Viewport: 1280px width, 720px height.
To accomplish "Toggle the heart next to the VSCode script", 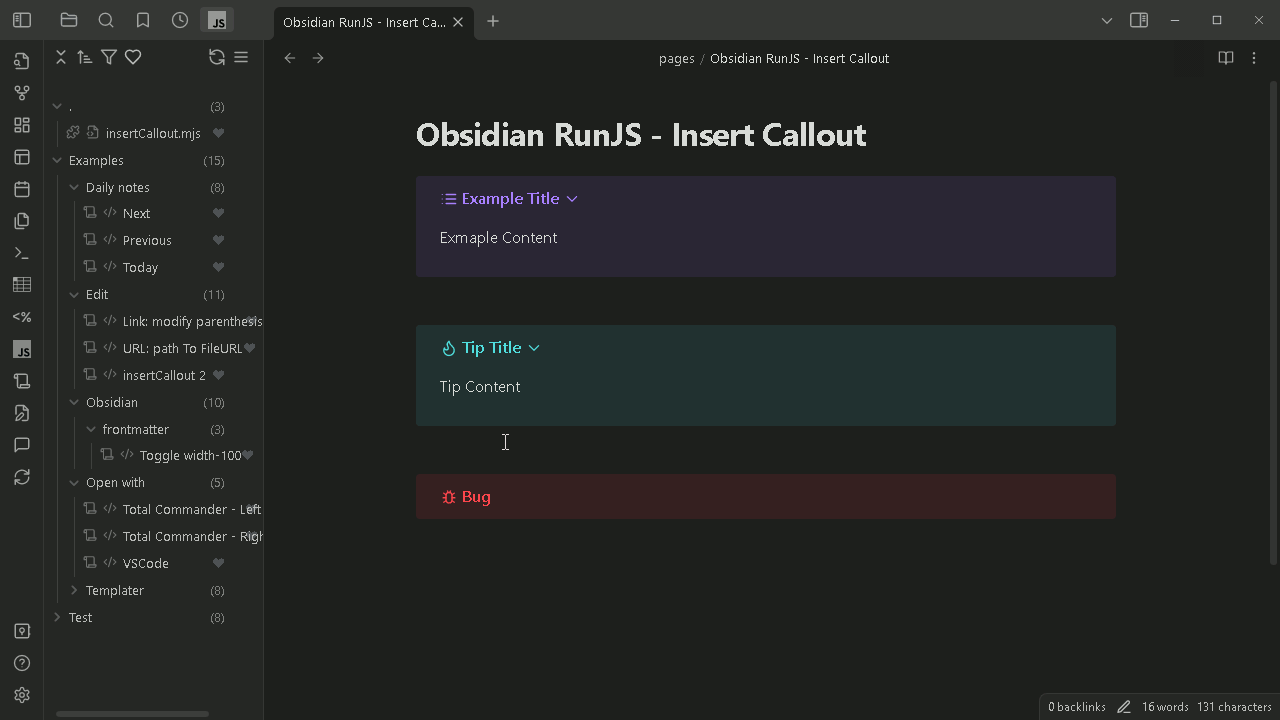I will tap(218, 562).
